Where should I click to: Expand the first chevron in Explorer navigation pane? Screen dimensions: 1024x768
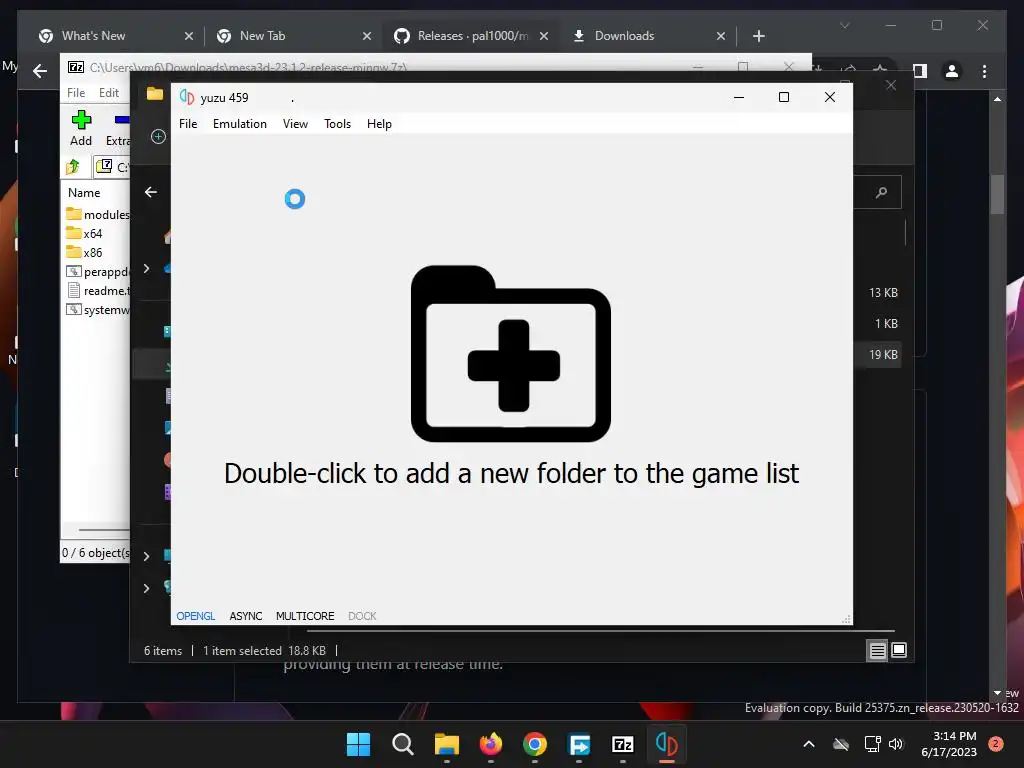click(146, 269)
